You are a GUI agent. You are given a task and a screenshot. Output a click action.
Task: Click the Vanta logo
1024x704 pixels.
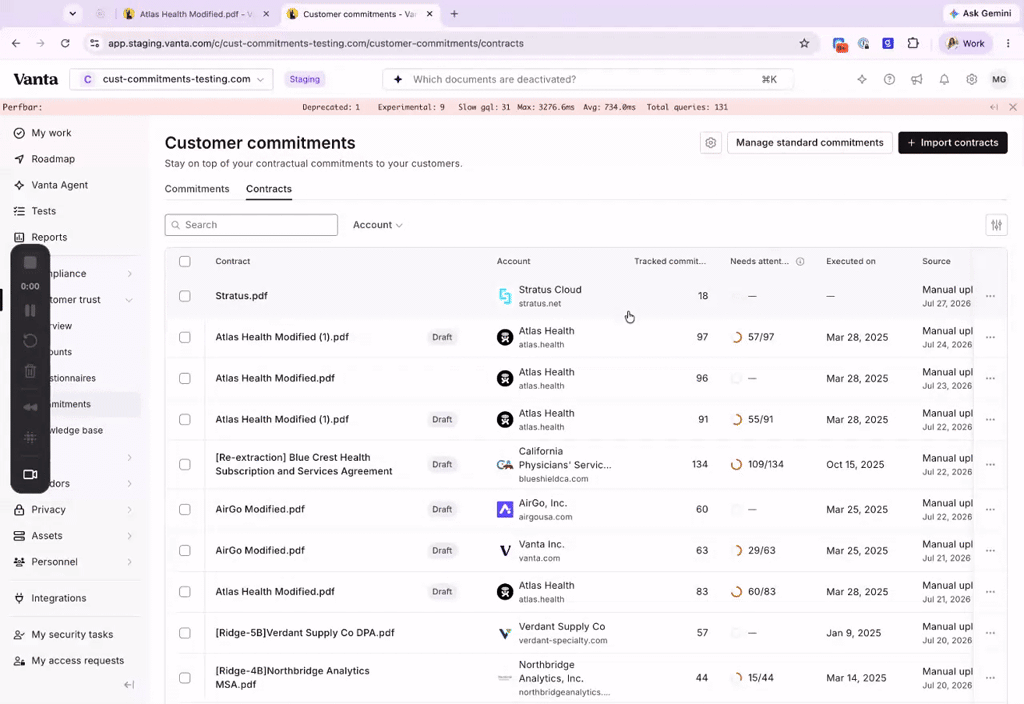click(36, 79)
